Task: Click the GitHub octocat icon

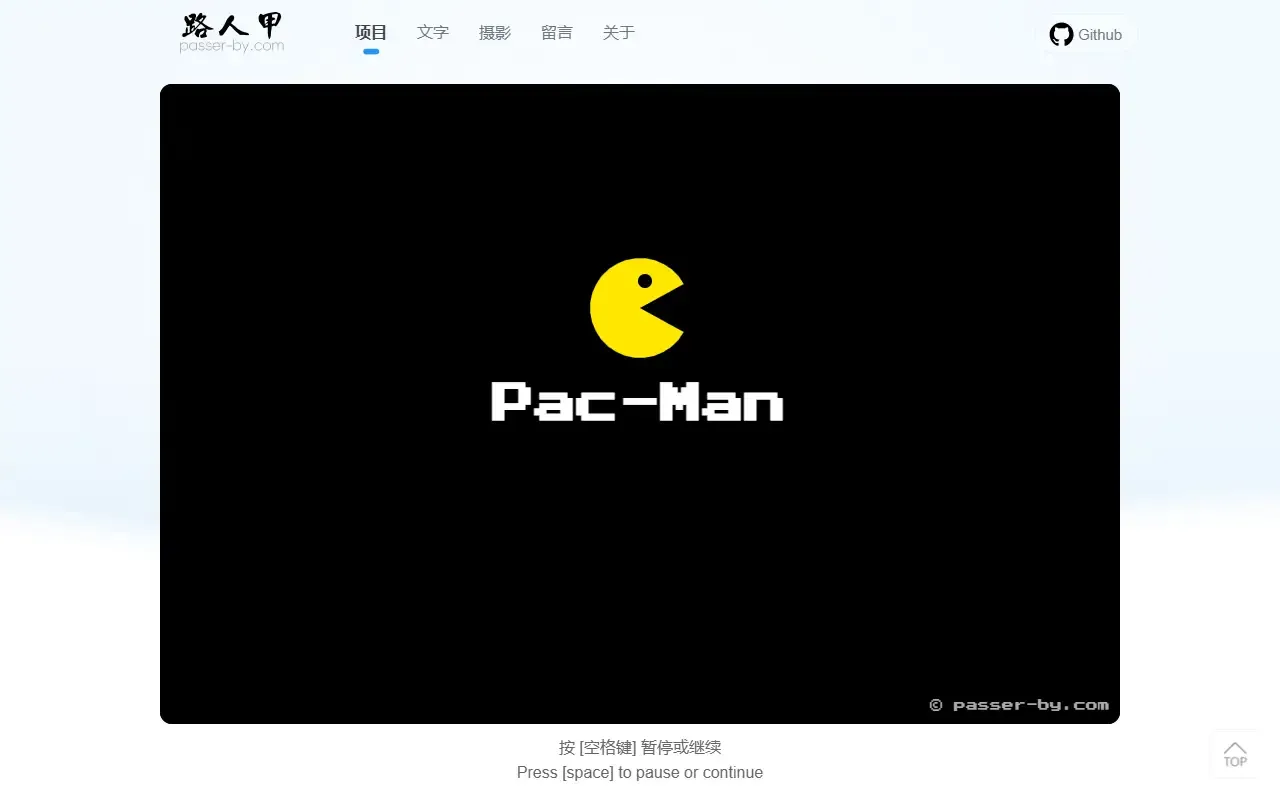Action: point(1061,35)
